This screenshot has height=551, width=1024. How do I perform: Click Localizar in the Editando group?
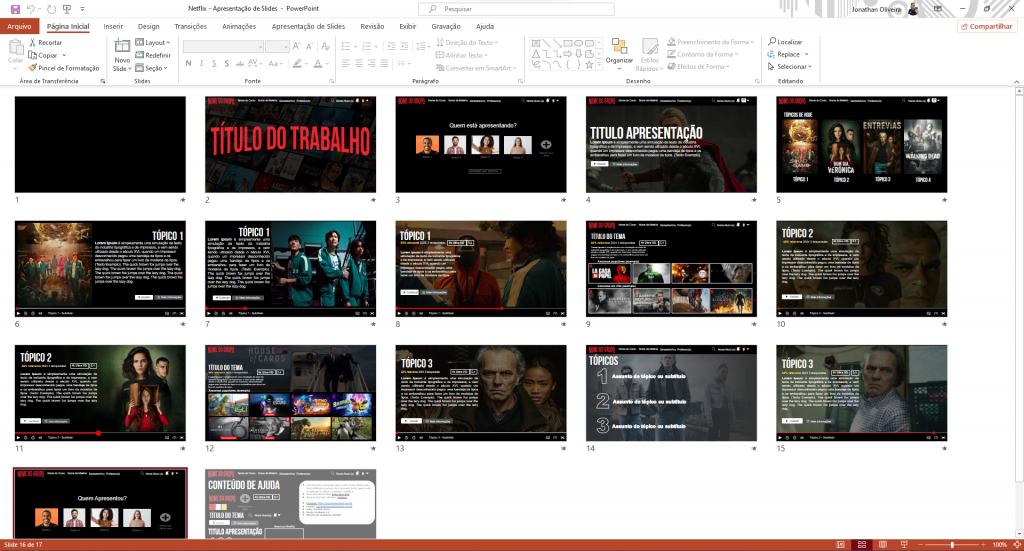[785, 42]
